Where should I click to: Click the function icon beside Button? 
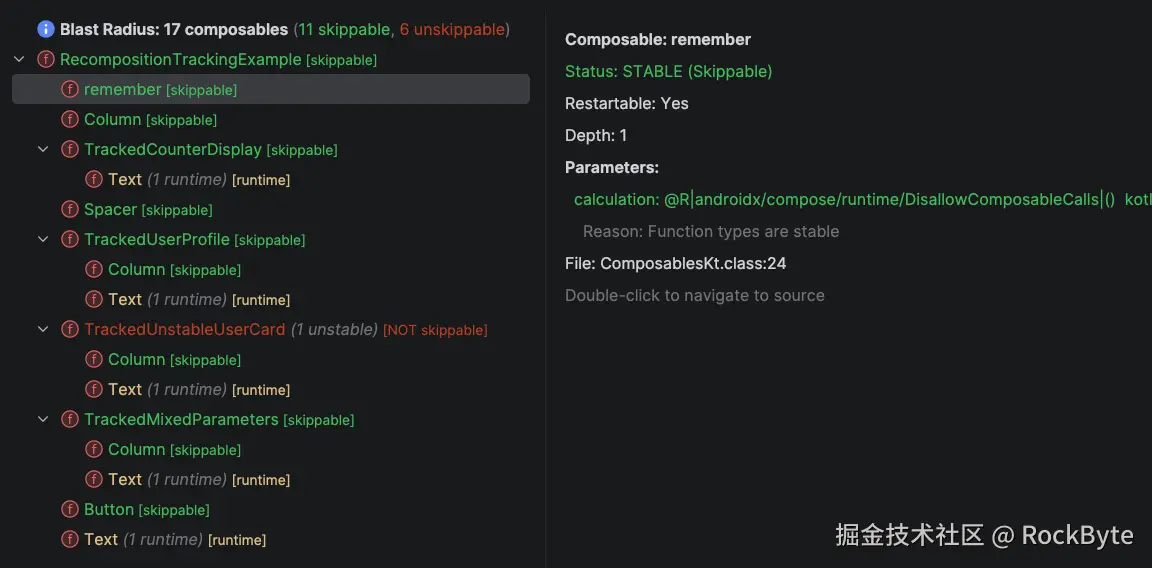point(70,510)
